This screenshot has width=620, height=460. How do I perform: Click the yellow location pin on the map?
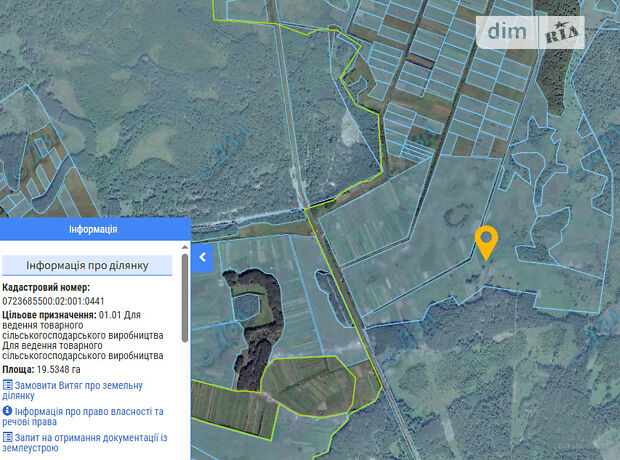click(486, 240)
